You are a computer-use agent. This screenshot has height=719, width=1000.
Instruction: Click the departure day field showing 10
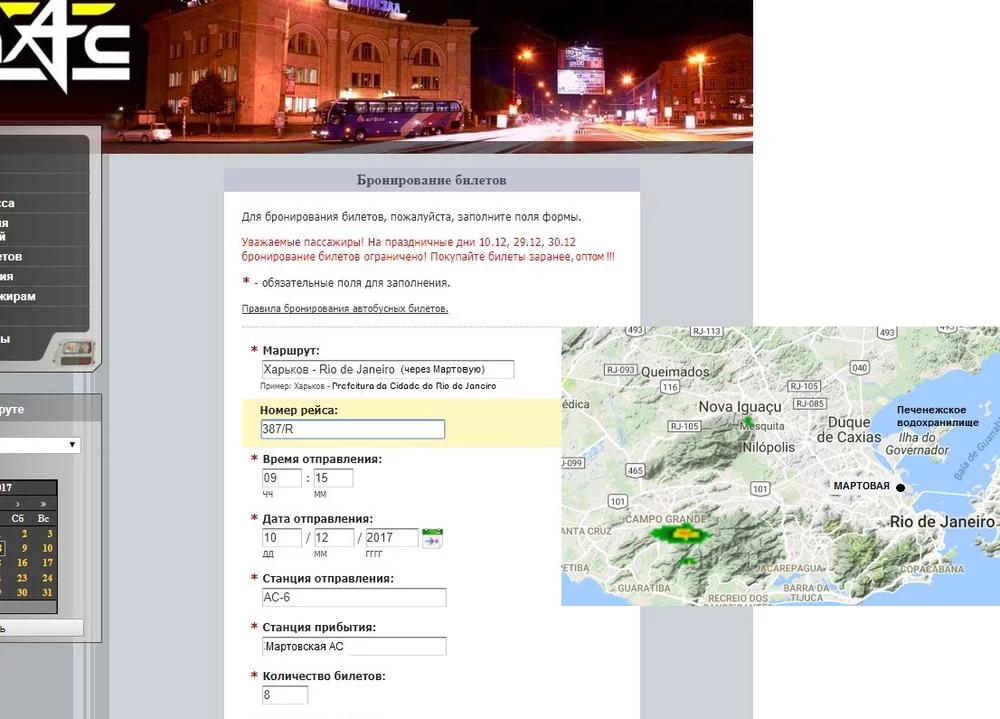[x=281, y=538]
